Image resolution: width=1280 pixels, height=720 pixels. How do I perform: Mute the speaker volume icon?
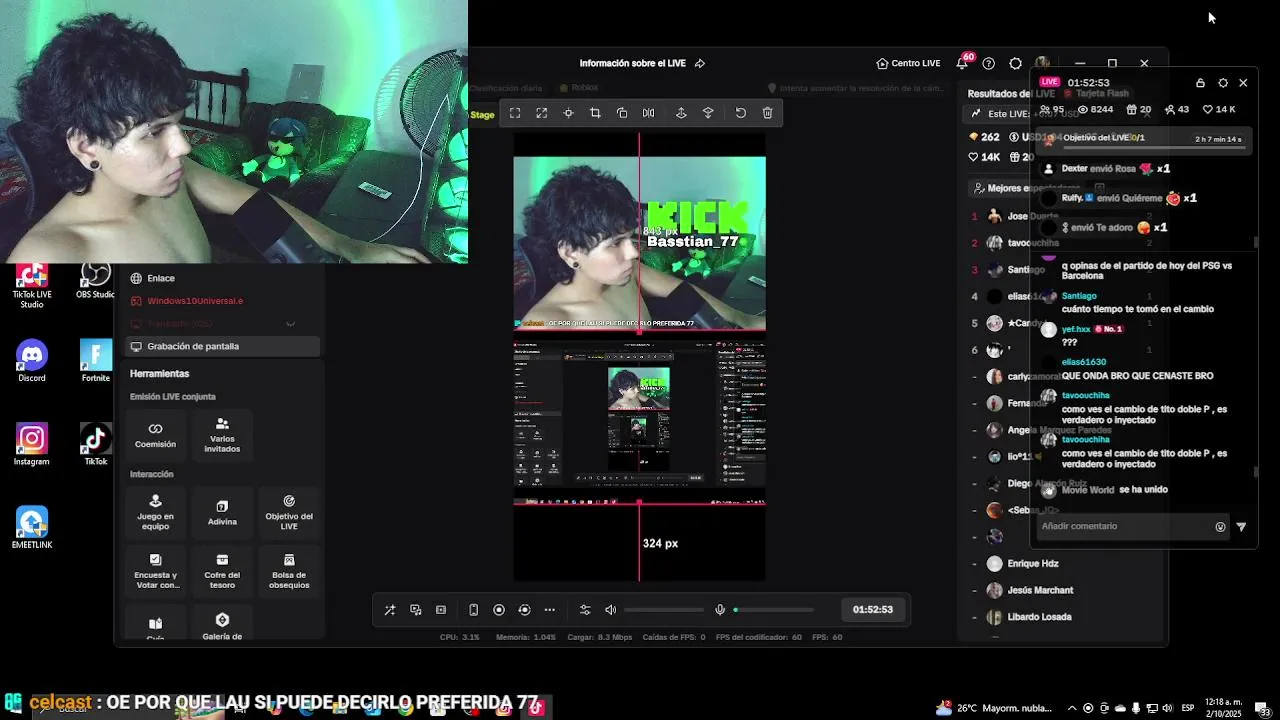pyautogui.click(x=611, y=610)
